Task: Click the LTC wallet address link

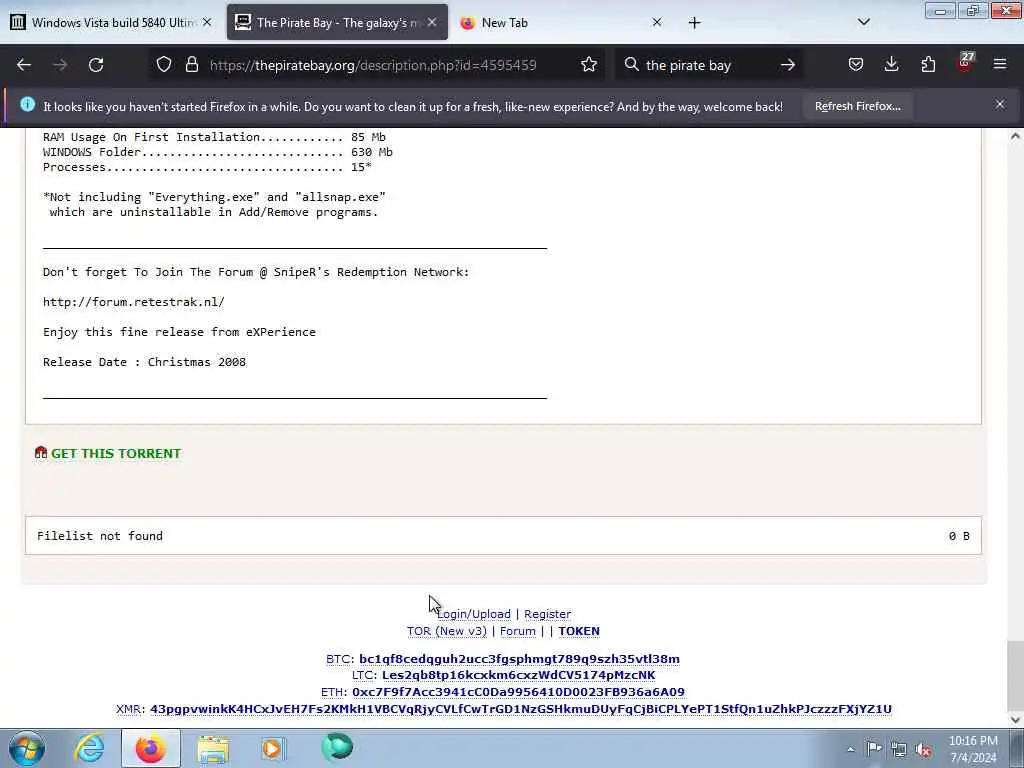Action: click(x=519, y=675)
